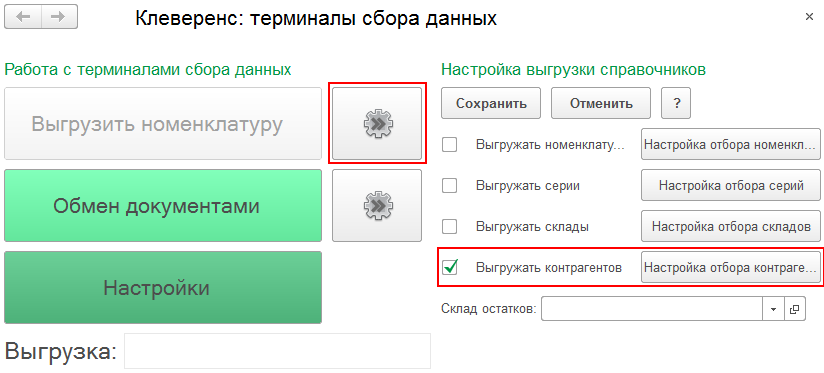824x373 pixels.
Task: Open gear settings beside Выгрузить номенклатуру
Action: tap(377, 123)
